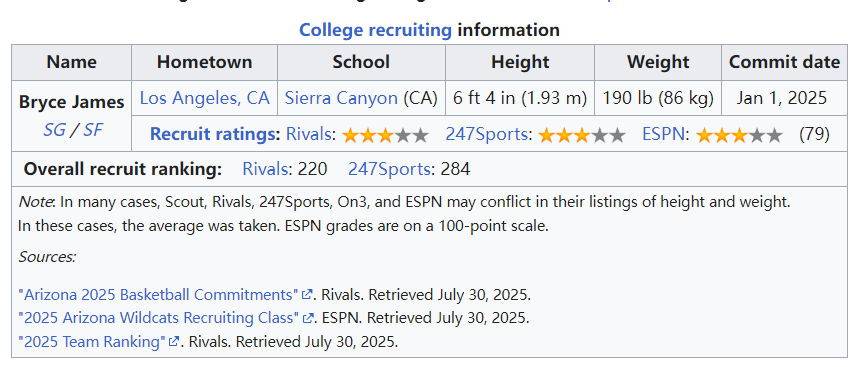Open the Sierra Canyon school link
The width and height of the screenshot is (858, 367).
pyautogui.click(x=341, y=98)
